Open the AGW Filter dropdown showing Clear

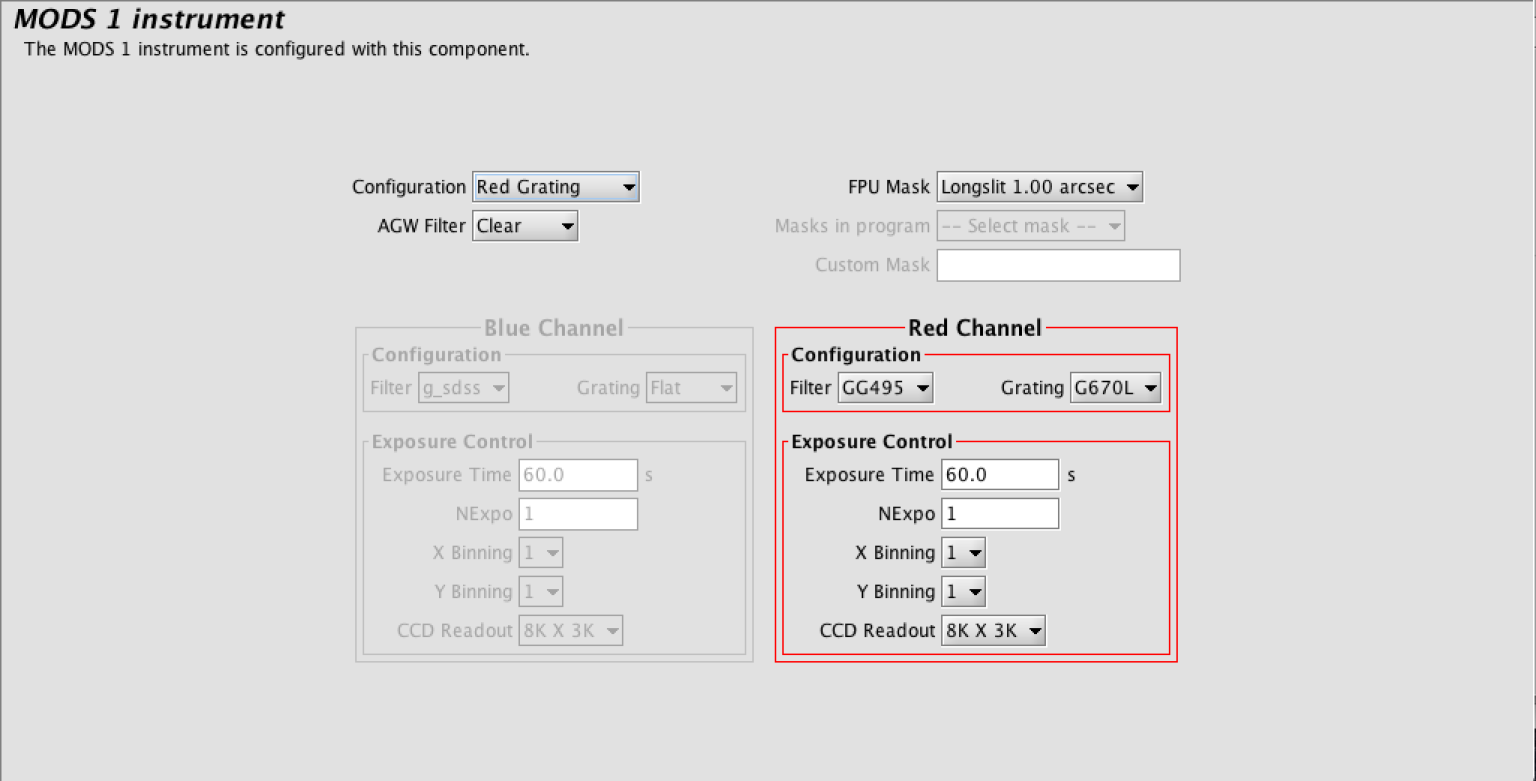[x=525, y=226]
